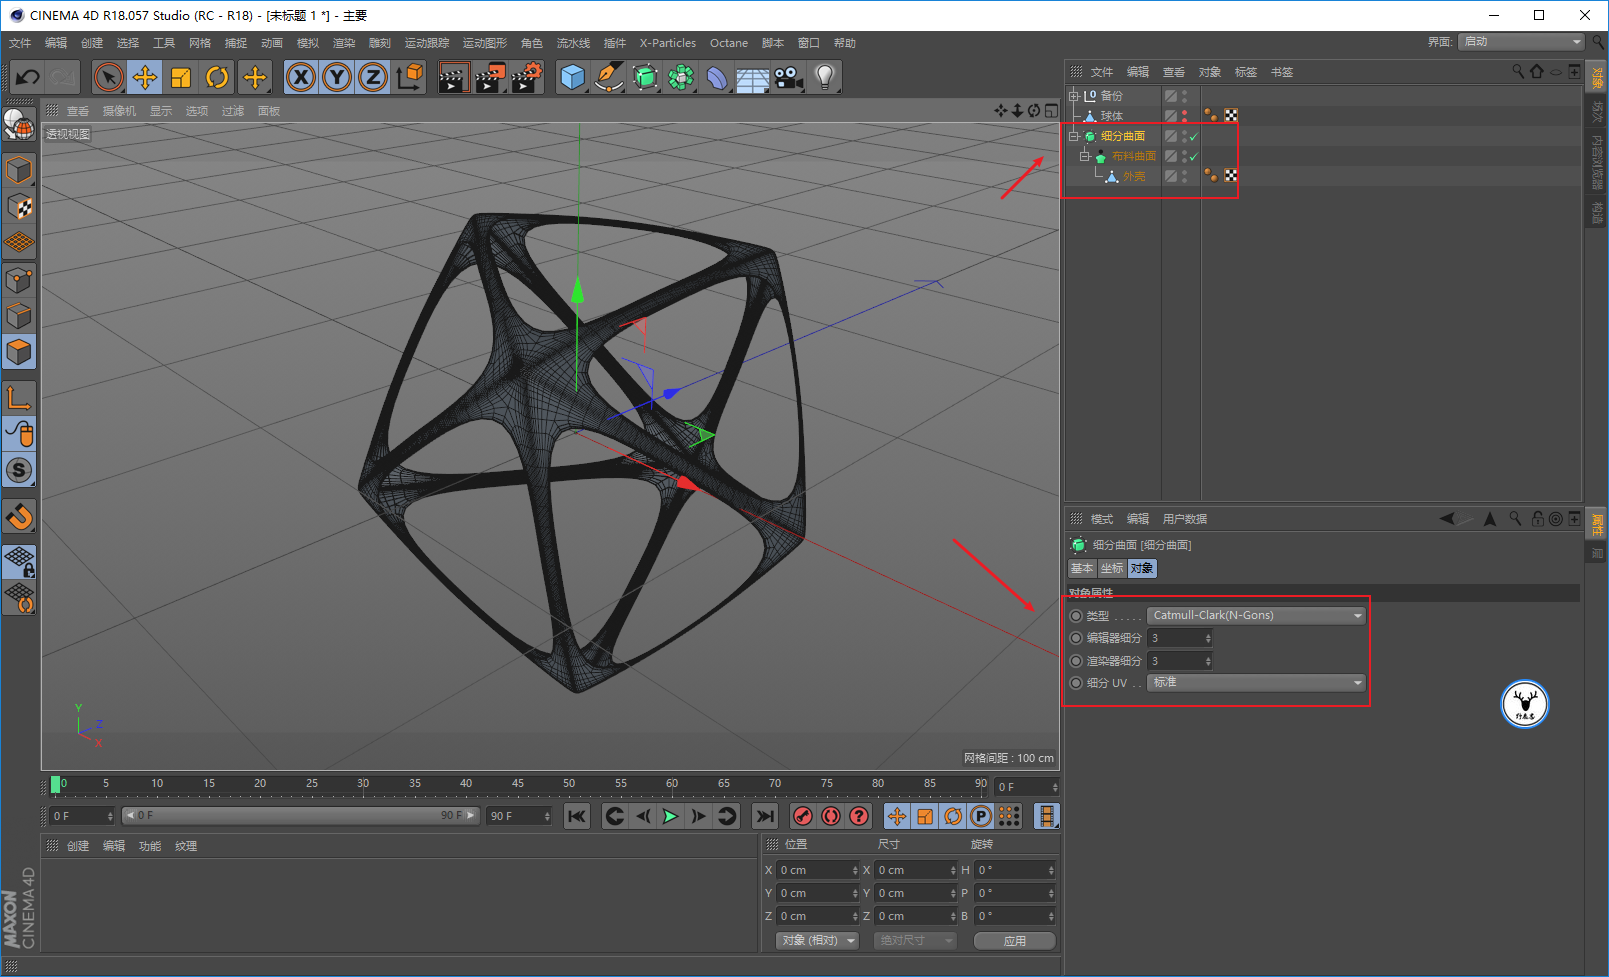1609x977 pixels.
Task: Click the Undo arrow icon
Action: pyautogui.click(x=28, y=77)
